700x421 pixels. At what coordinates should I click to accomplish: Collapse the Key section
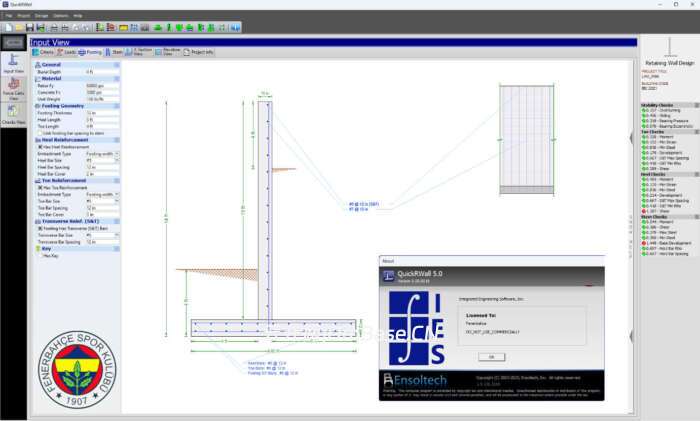point(117,249)
